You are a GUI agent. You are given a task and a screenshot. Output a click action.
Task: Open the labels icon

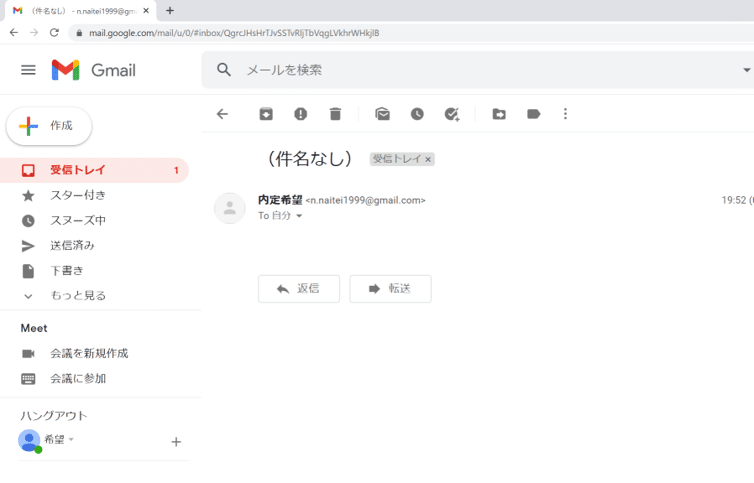tap(534, 114)
